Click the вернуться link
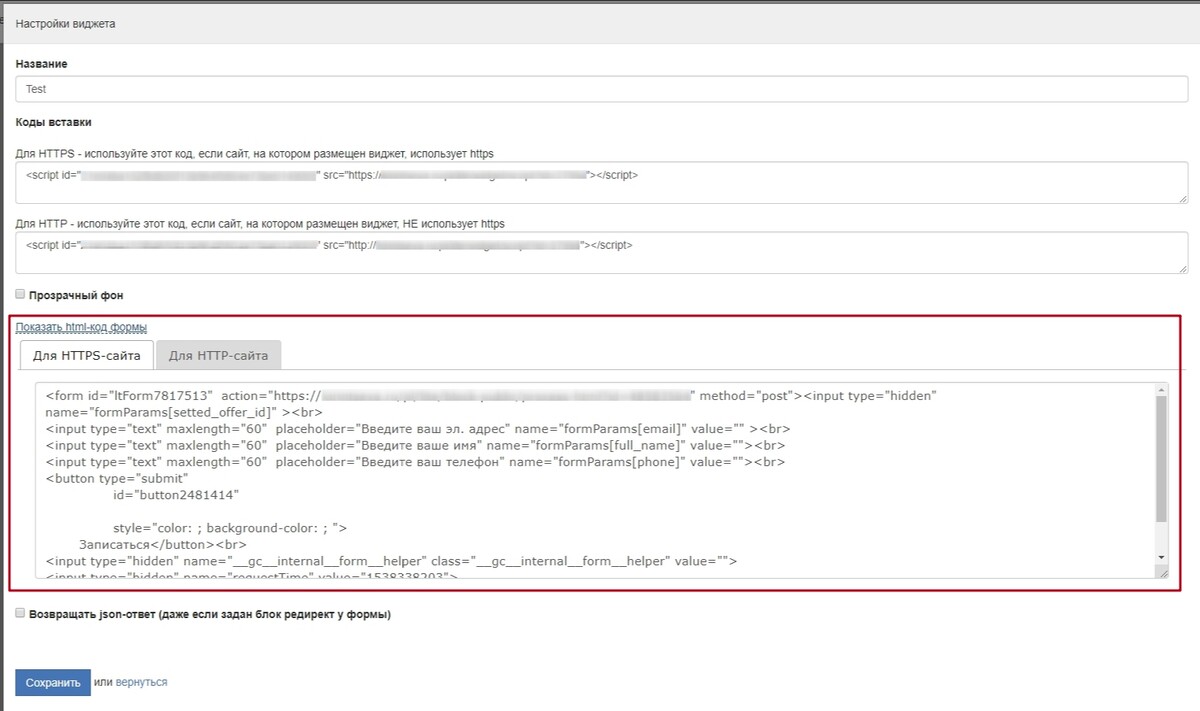Image resolution: width=1200 pixels, height=711 pixels. click(141, 682)
